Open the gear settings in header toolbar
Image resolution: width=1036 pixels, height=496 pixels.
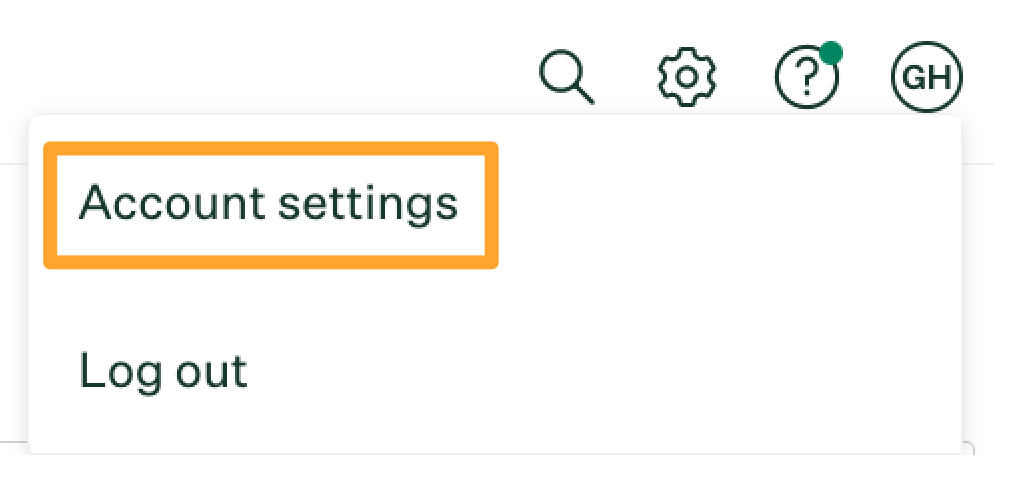(687, 77)
